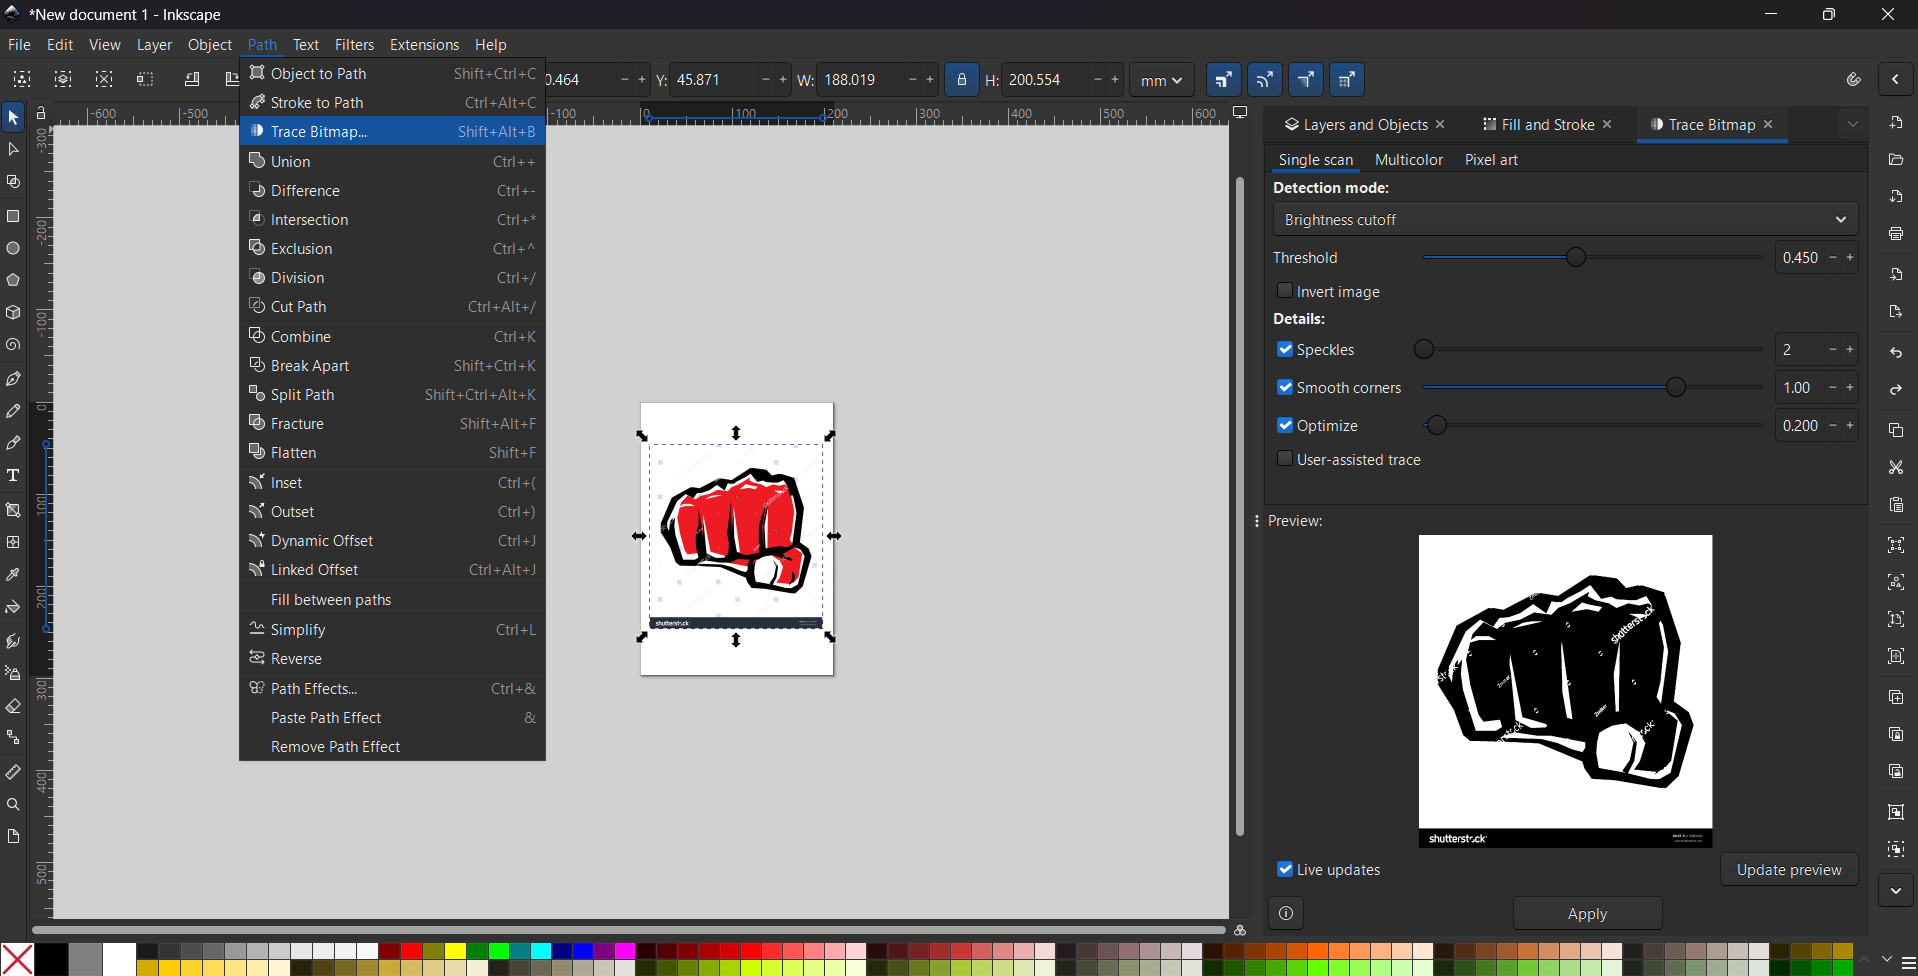Select the Spiral tool

coord(13,345)
